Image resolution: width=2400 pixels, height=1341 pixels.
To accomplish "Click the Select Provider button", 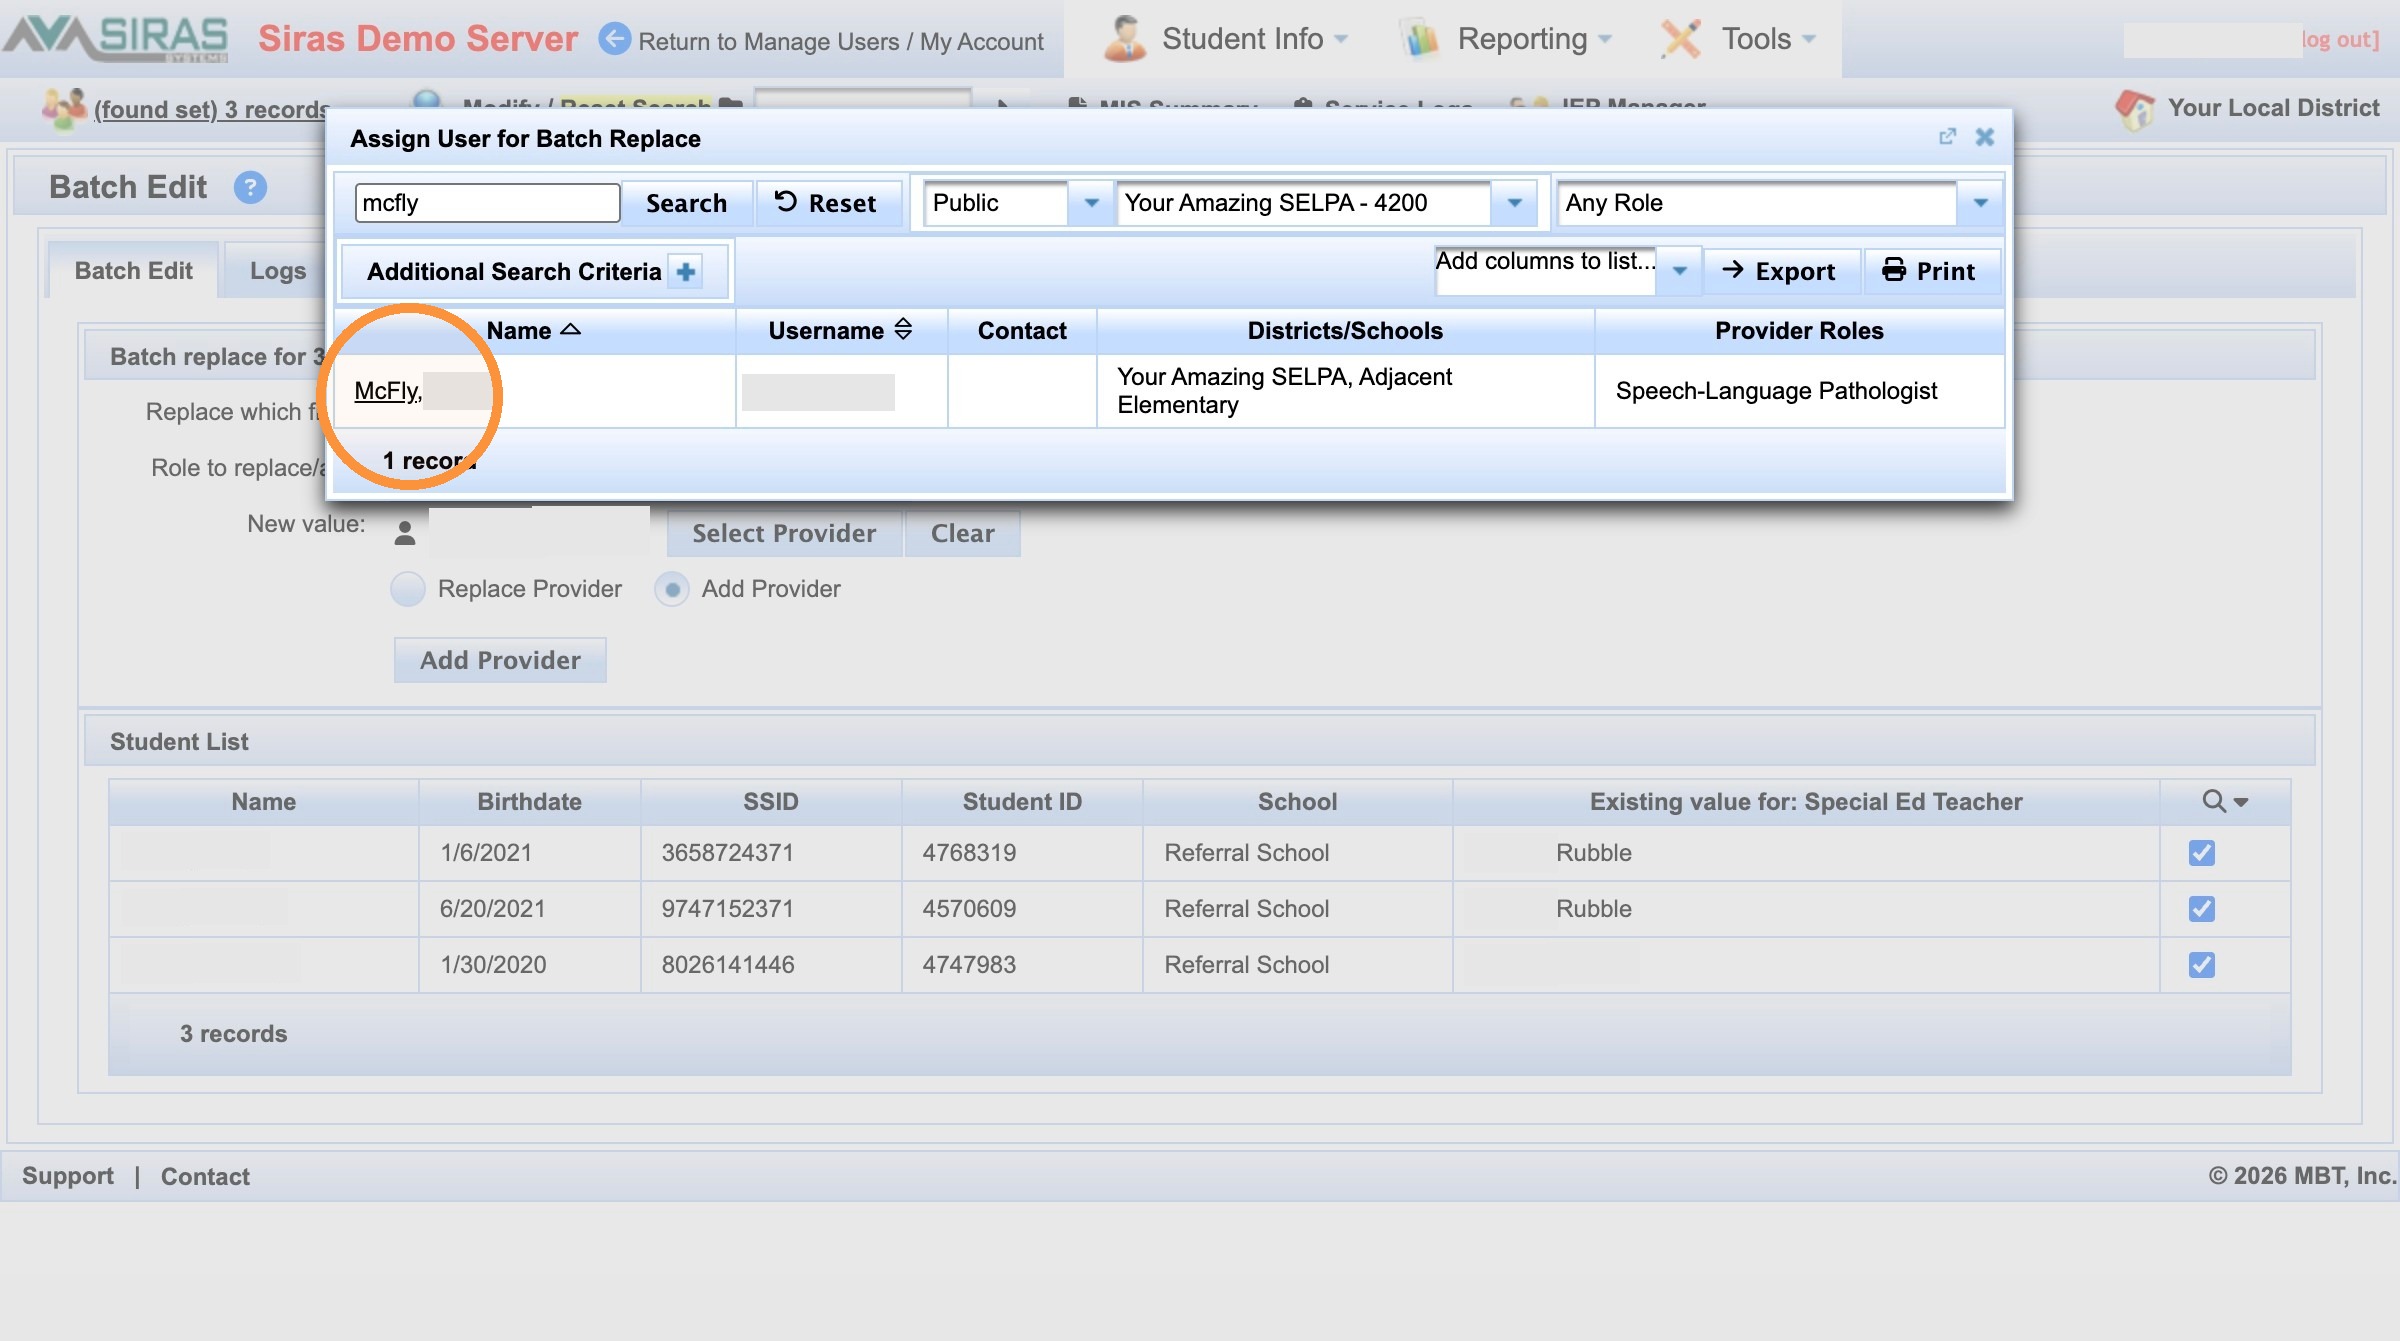I will [784, 533].
